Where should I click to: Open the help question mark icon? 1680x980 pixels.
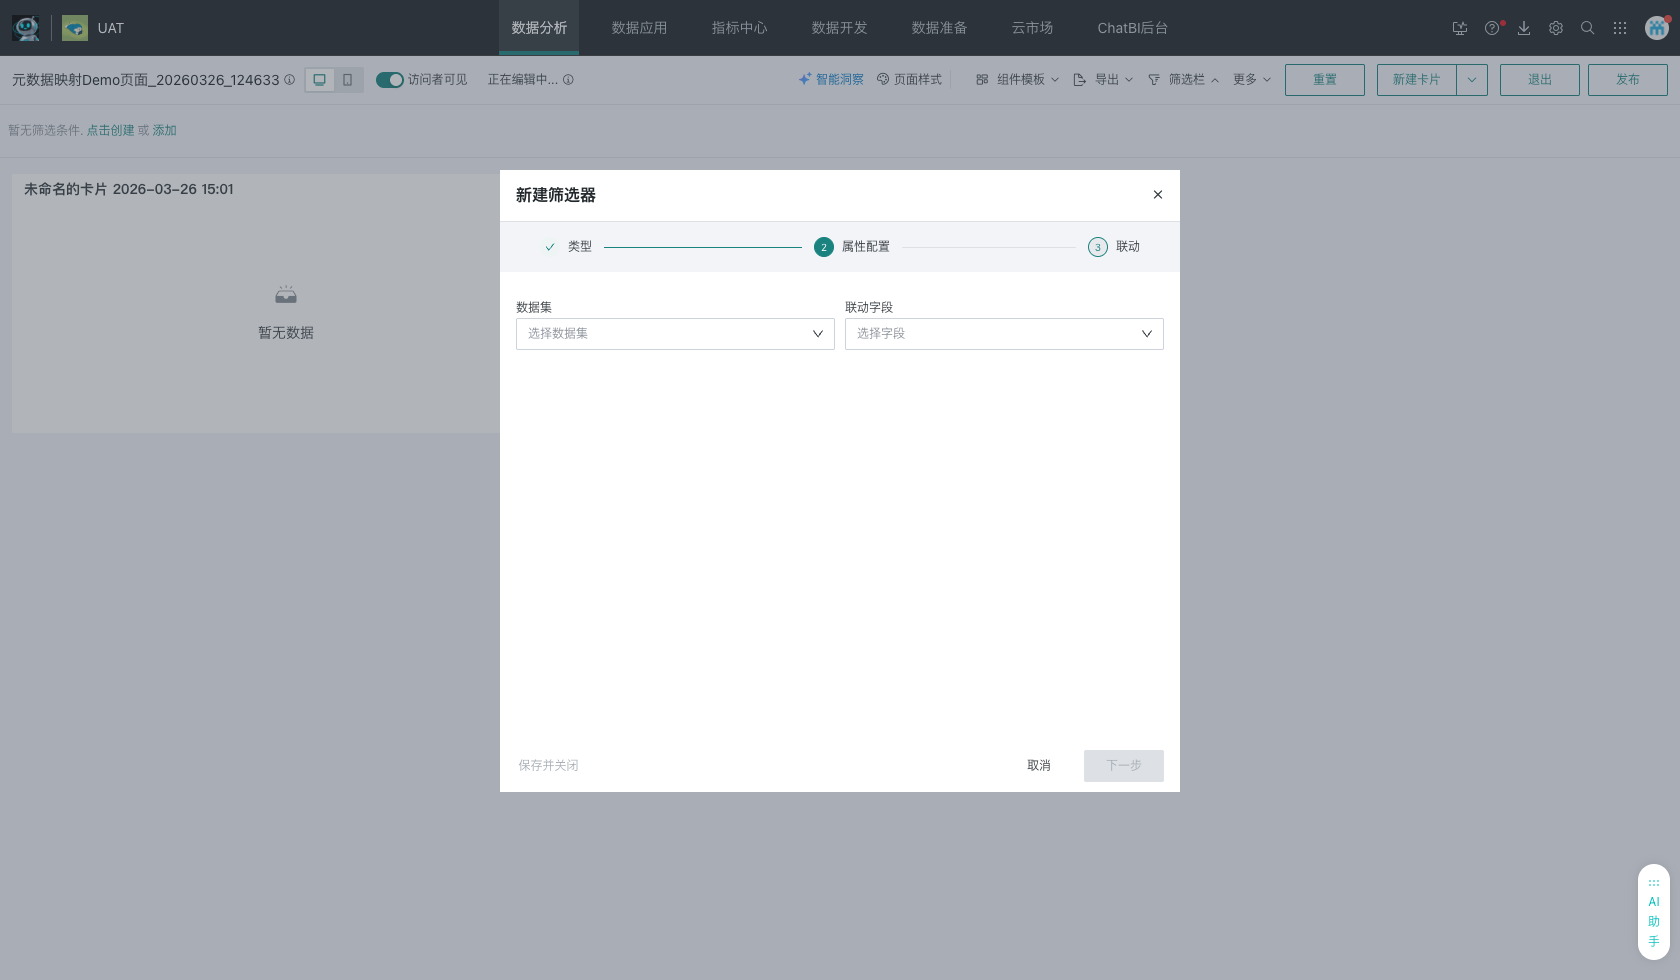click(x=1491, y=28)
